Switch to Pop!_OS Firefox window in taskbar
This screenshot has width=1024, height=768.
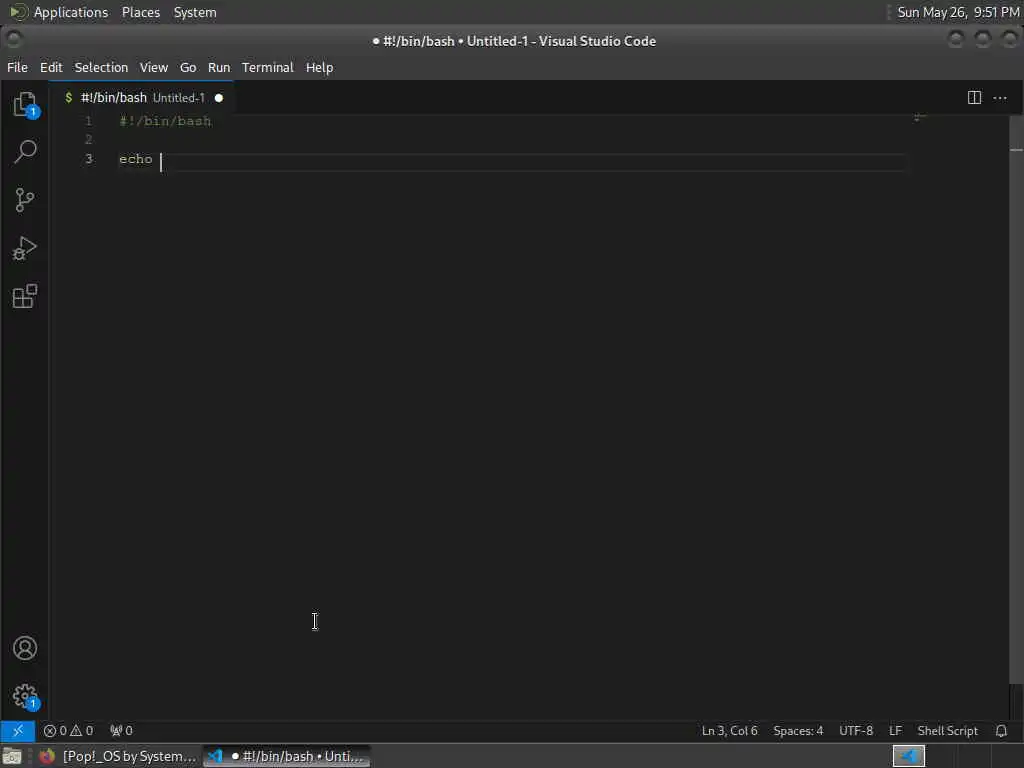pos(118,756)
